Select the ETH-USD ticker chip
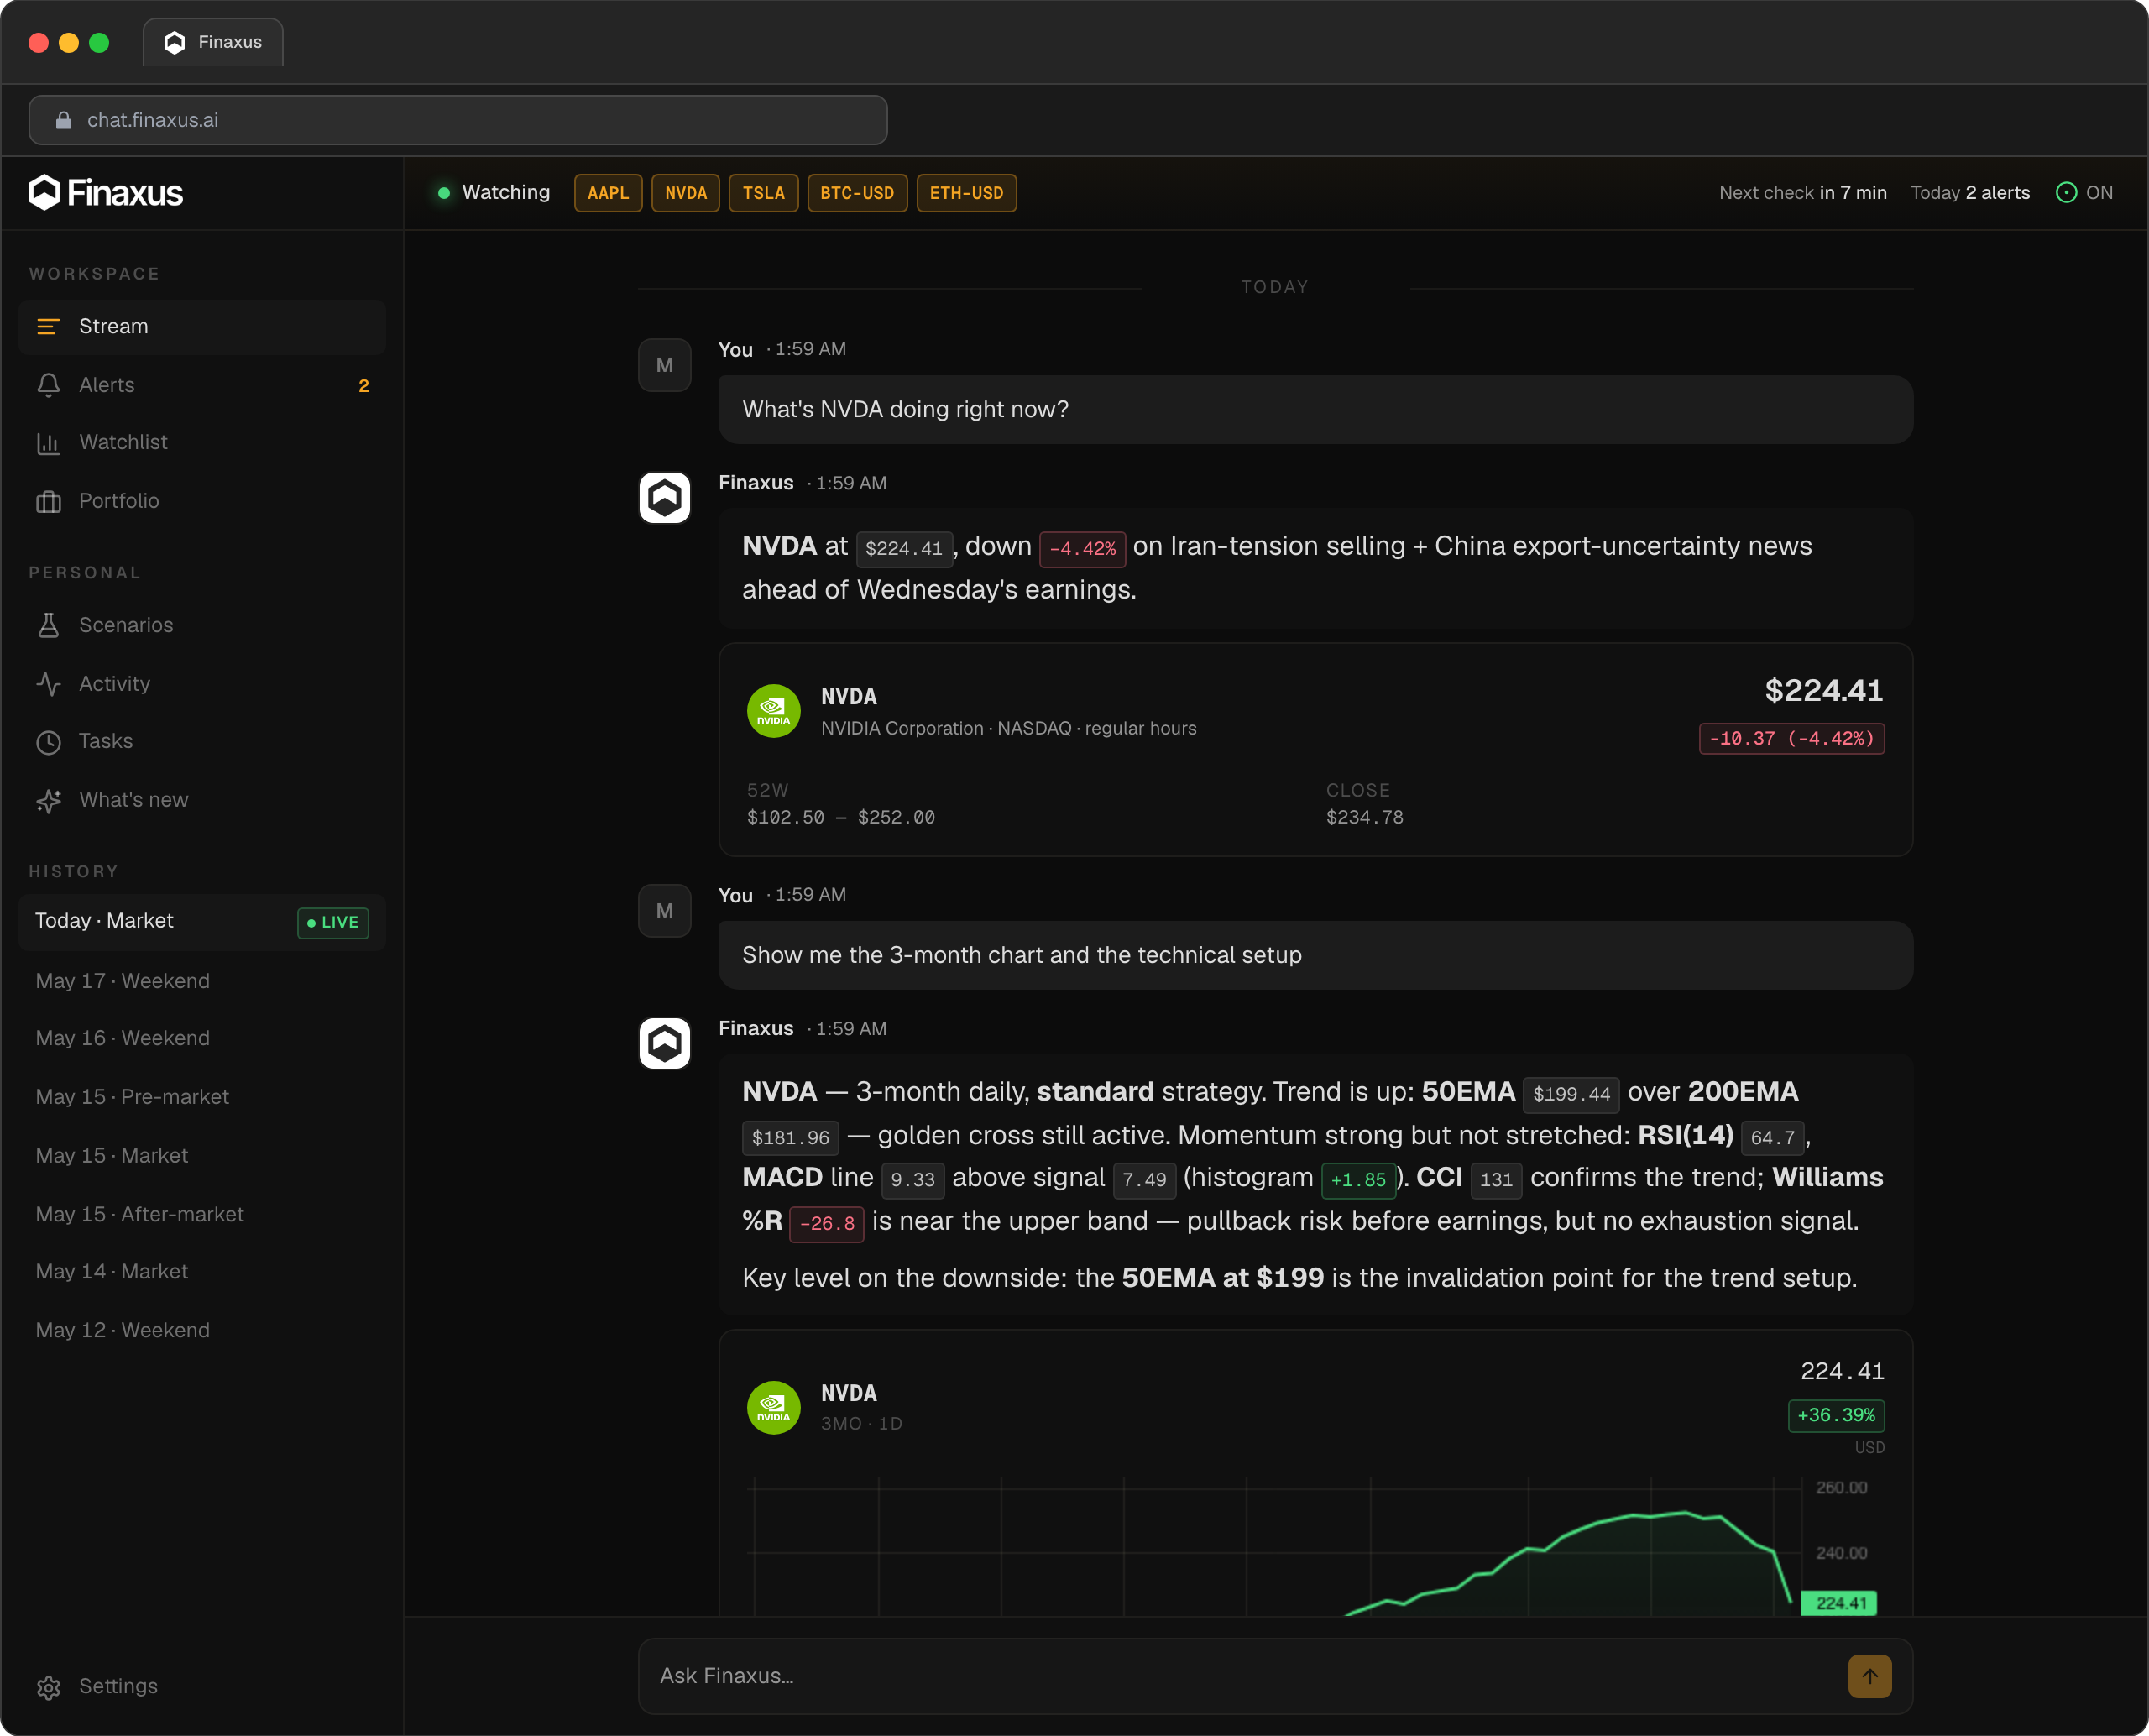The width and height of the screenshot is (2149, 1736). click(966, 193)
